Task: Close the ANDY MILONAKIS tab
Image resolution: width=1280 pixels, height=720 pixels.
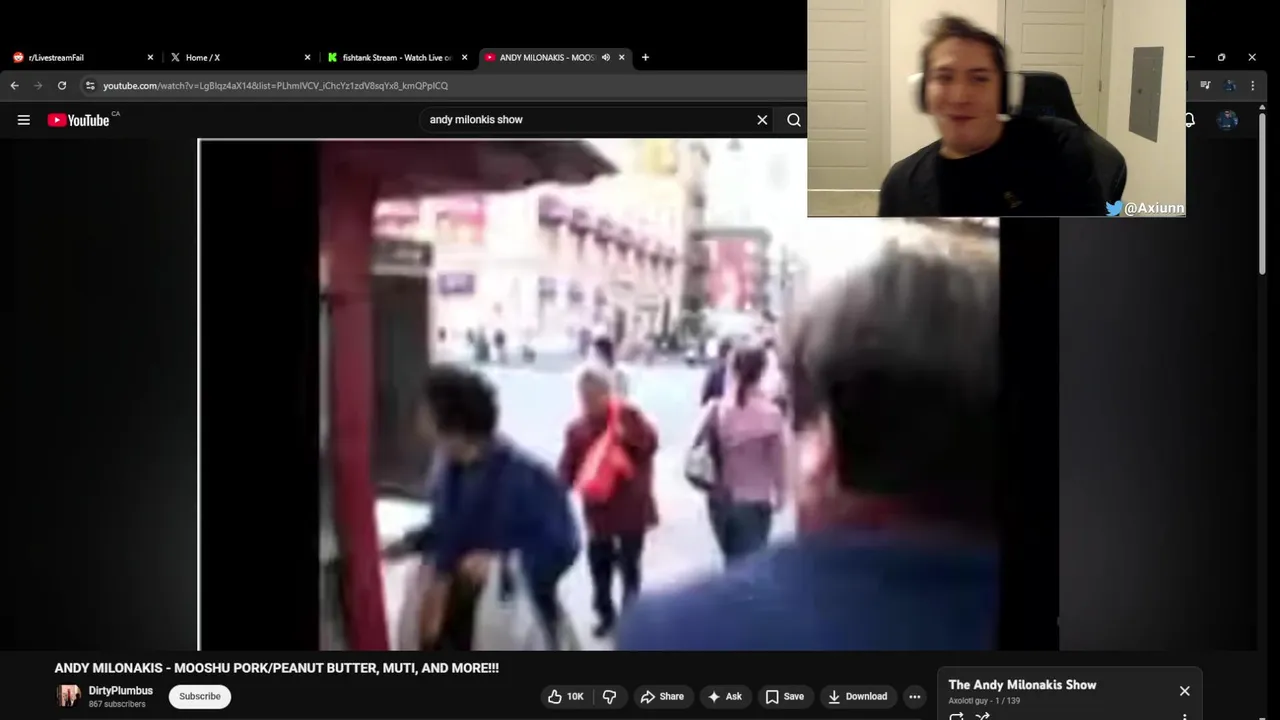Action: point(621,58)
